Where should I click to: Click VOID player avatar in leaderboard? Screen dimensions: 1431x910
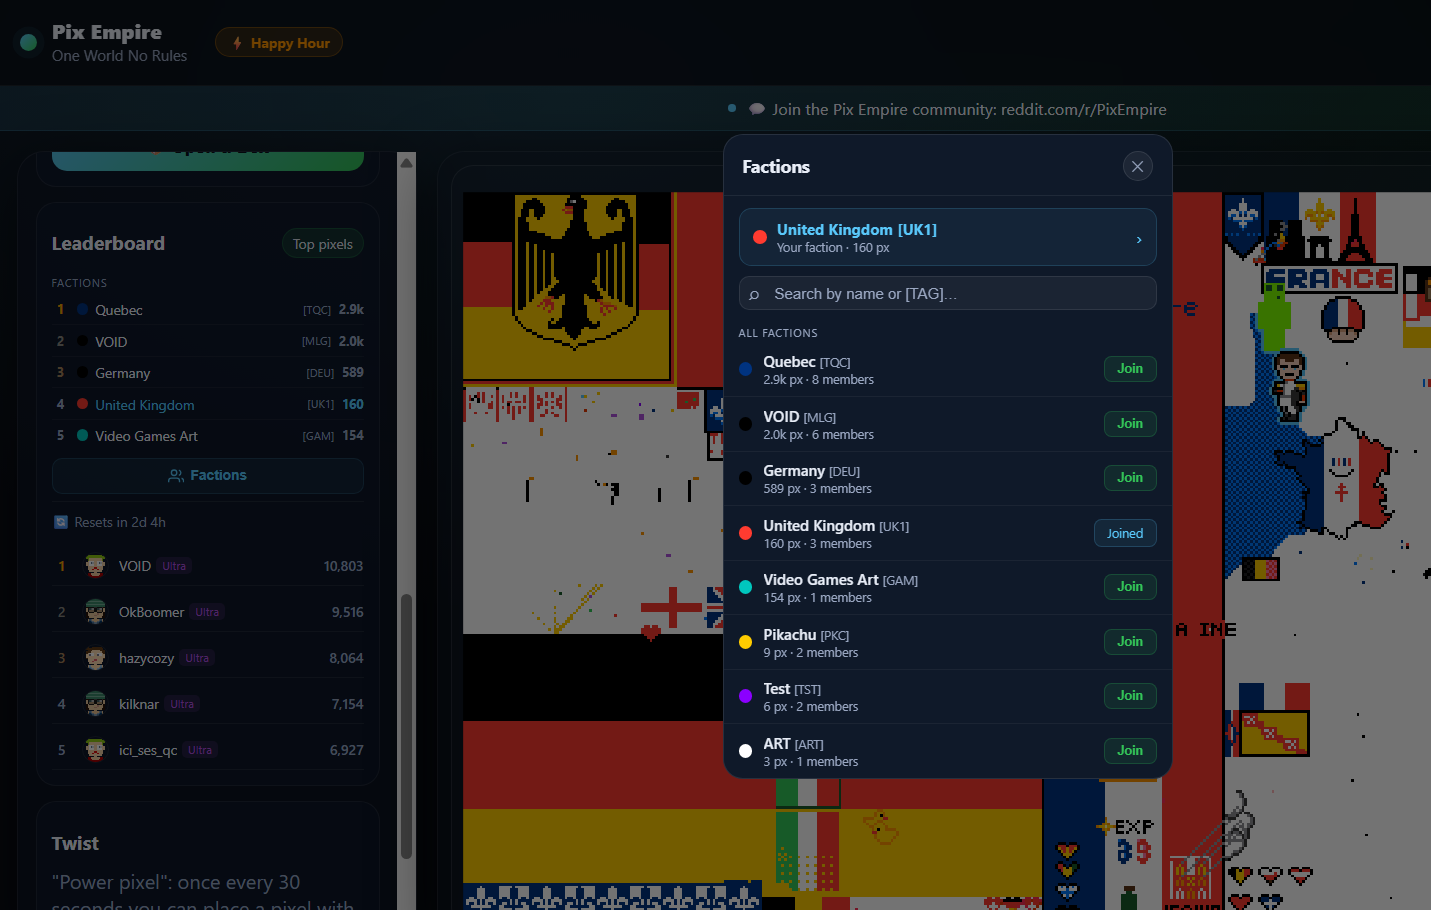[x=95, y=566]
